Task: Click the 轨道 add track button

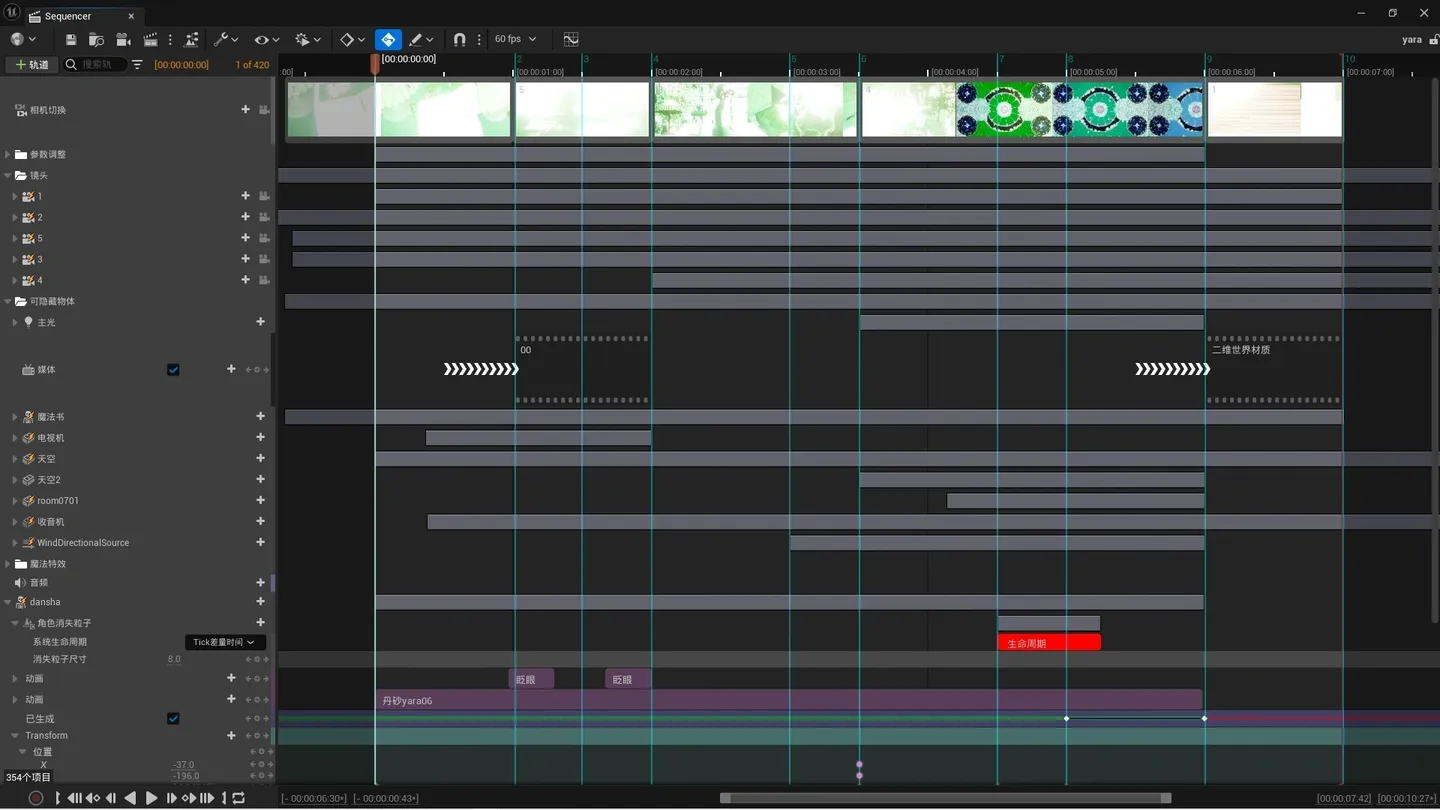Action: [32, 65]
